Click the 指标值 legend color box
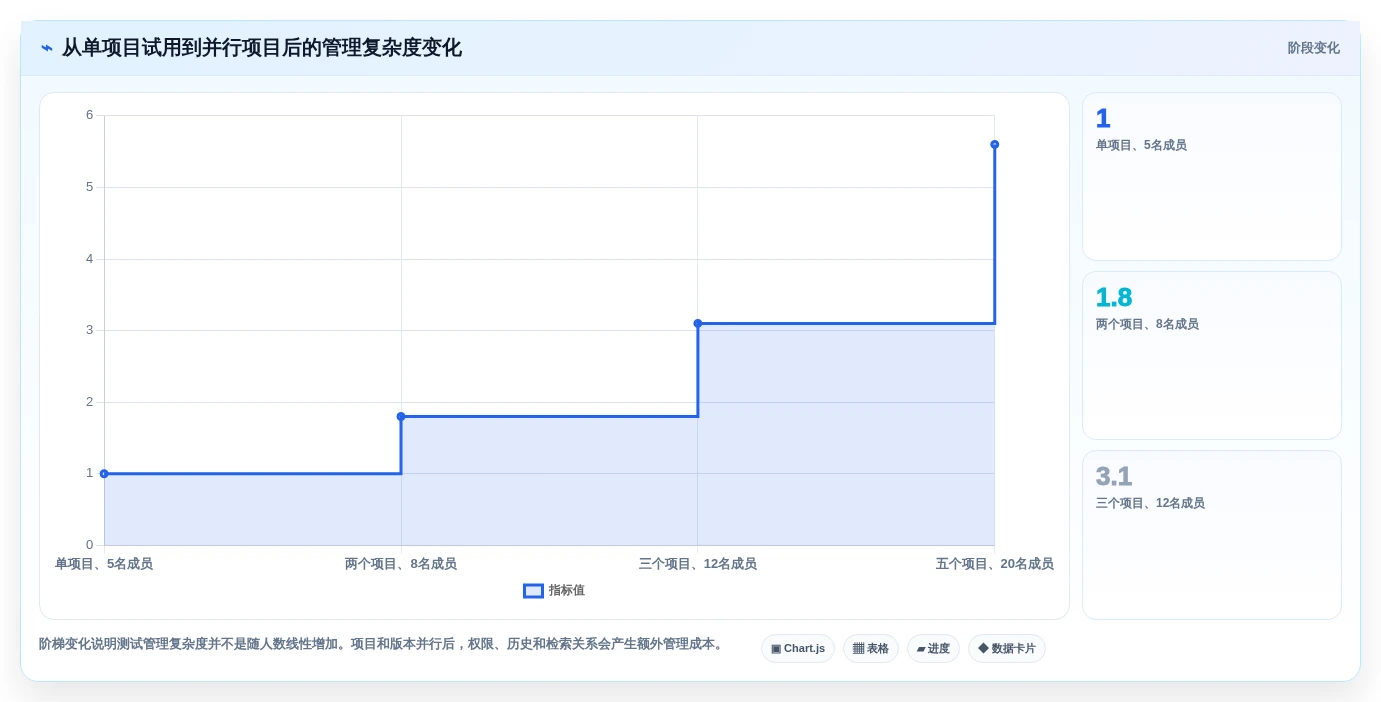Screen dimensions: 1381x702 533,591
